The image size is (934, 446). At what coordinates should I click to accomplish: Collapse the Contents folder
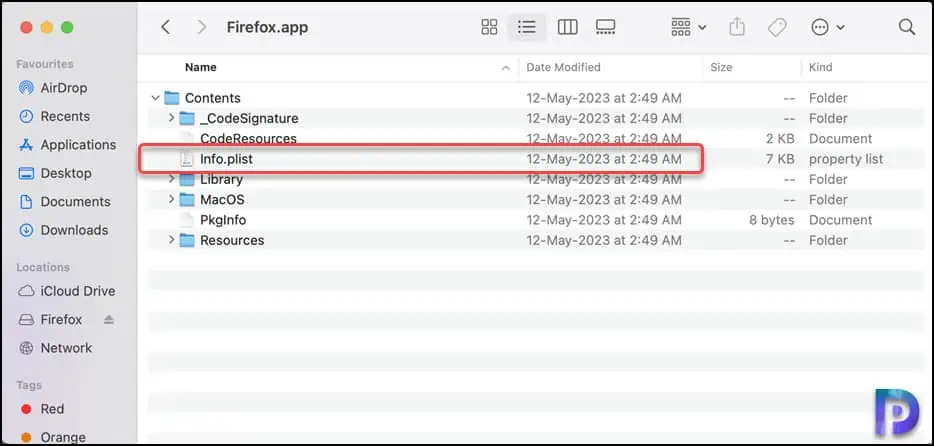tap(155, 98)
